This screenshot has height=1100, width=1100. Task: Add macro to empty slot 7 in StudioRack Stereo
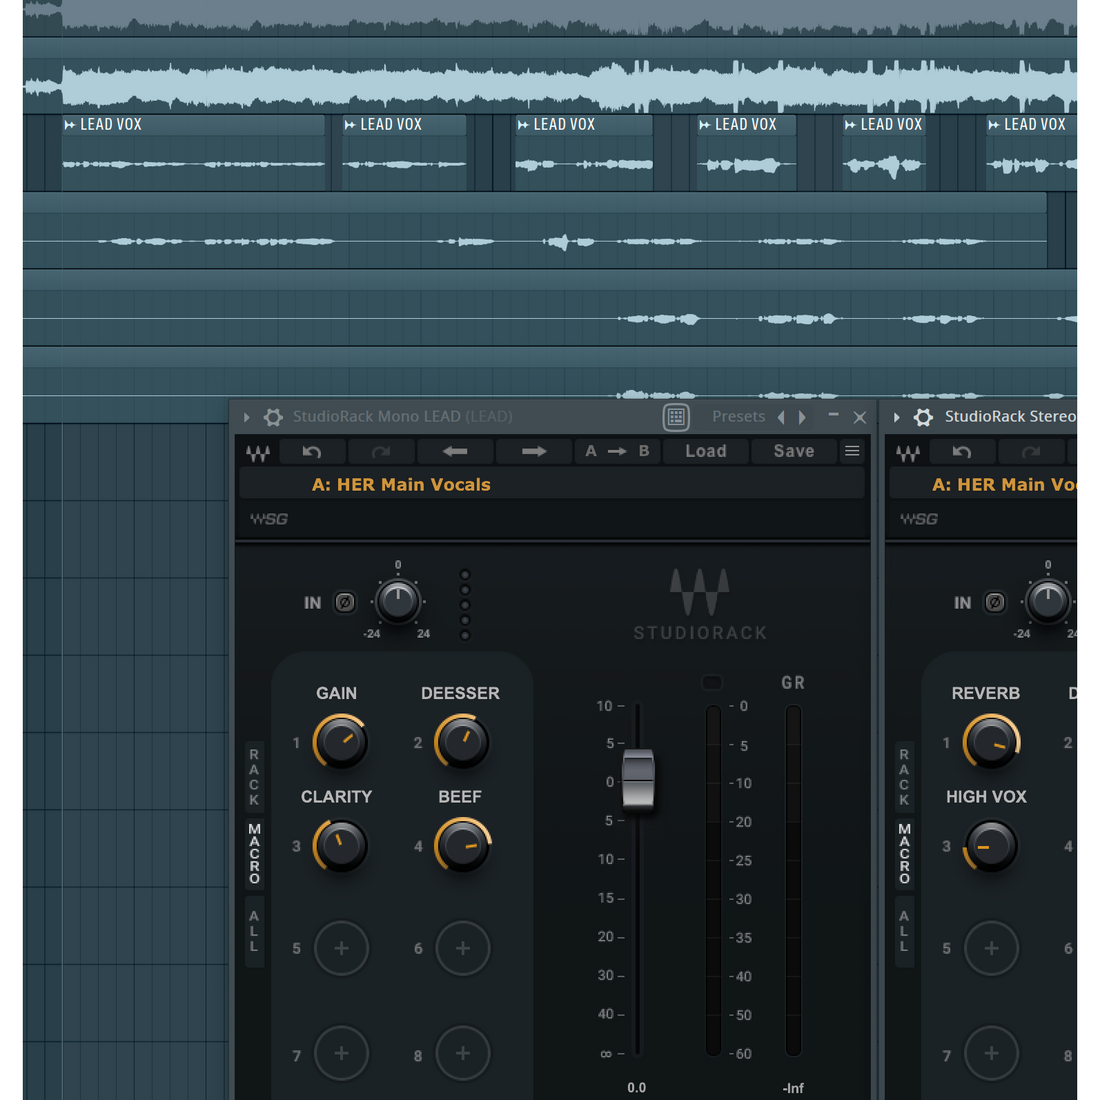coord(991,1053)
